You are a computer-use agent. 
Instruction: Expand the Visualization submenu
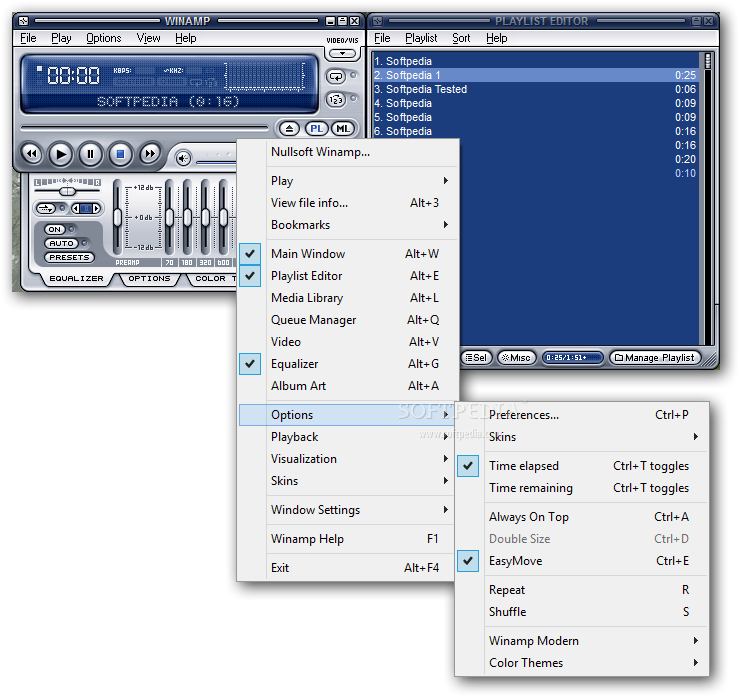coord(347,459)
